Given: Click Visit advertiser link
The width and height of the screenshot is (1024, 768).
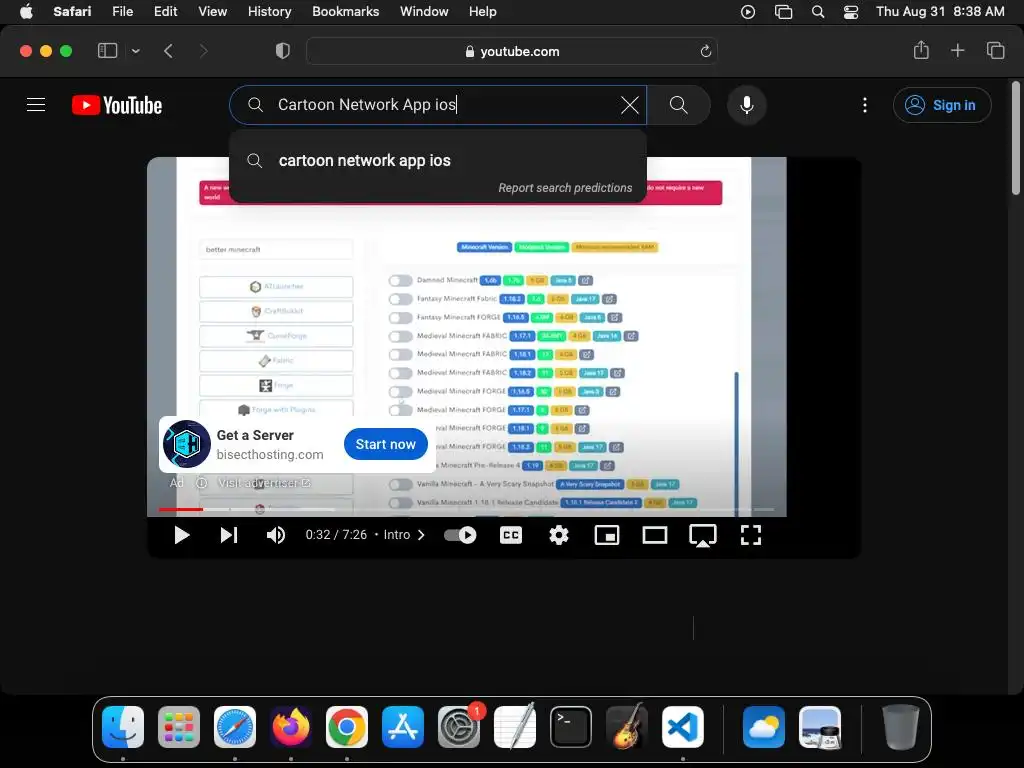Looking at the screenshot, I should (x=264, y=483).
